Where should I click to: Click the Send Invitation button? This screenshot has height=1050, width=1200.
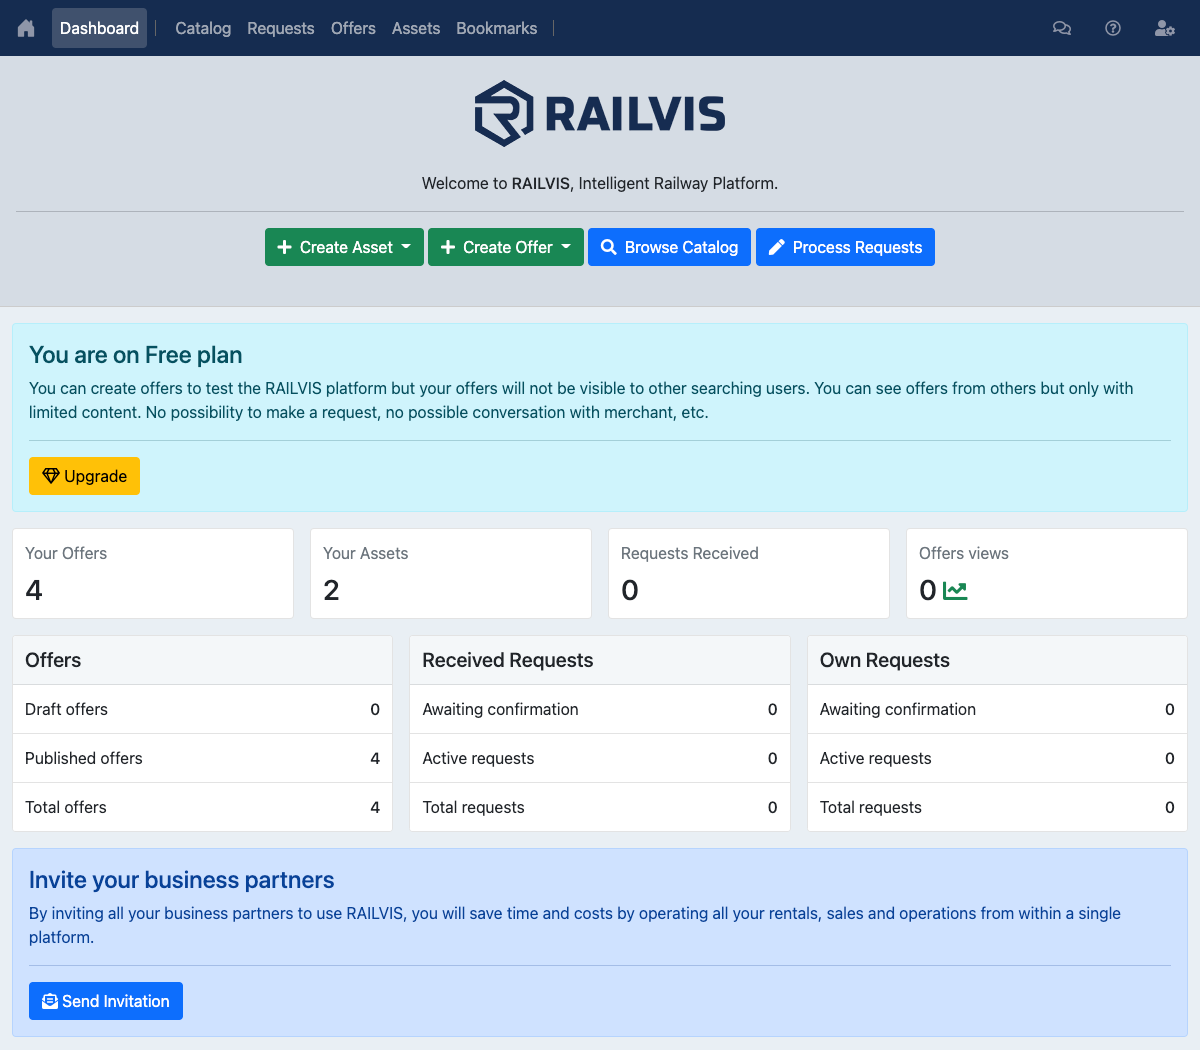pos(106,1001)
